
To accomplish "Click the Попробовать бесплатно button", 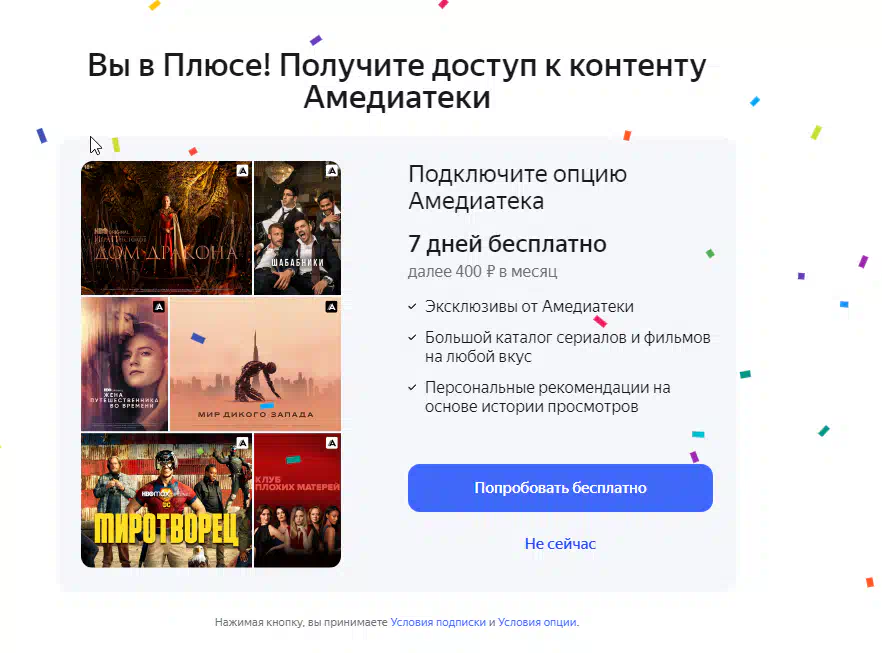I will (x=560, y=488).
